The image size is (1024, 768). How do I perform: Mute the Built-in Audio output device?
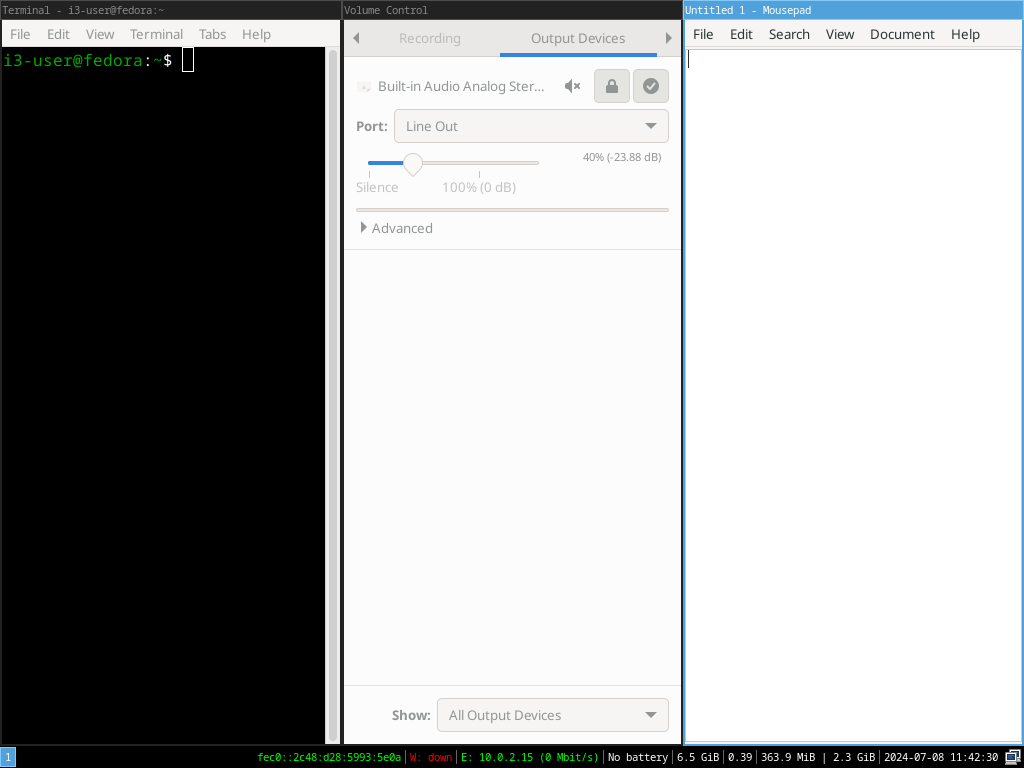[573, 86]
